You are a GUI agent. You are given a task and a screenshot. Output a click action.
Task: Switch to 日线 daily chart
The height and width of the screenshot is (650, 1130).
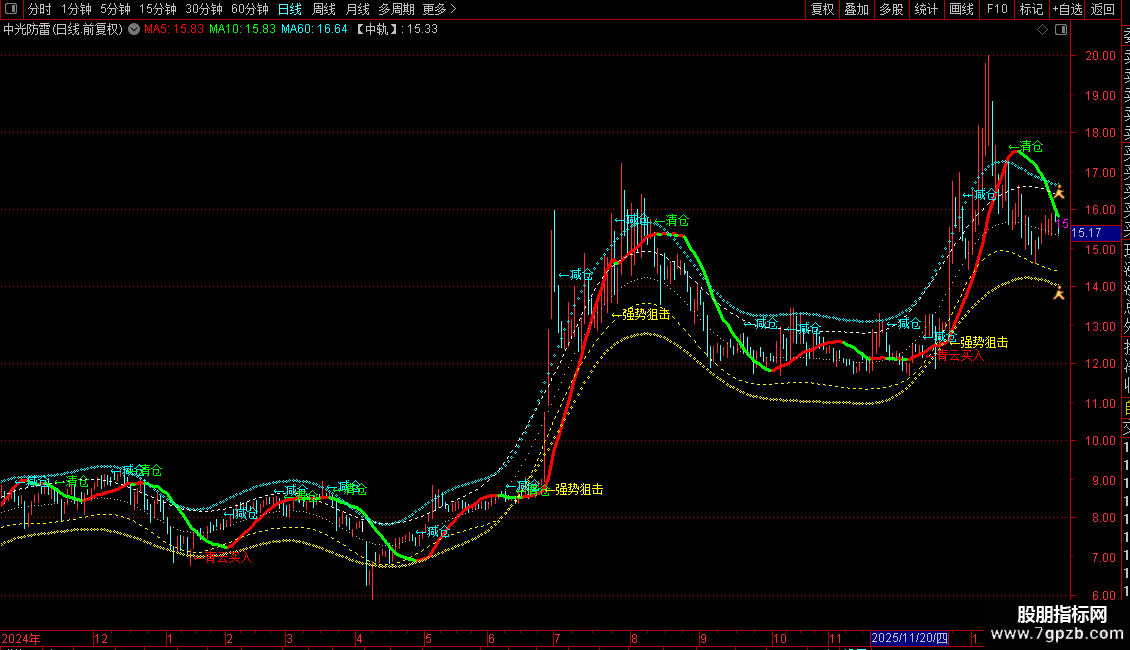pyautogui.click(x=290, y=9)
